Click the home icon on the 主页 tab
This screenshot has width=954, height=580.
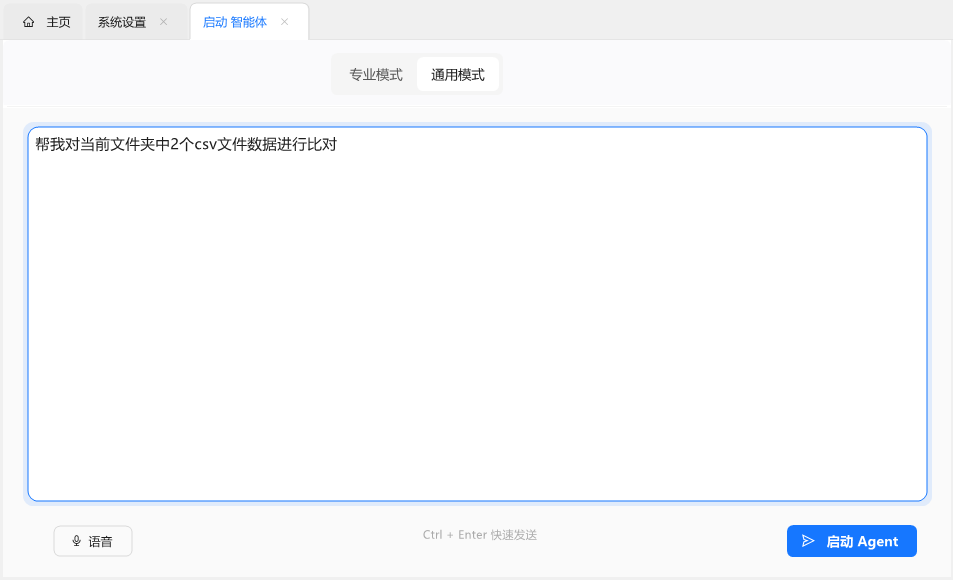29,21
